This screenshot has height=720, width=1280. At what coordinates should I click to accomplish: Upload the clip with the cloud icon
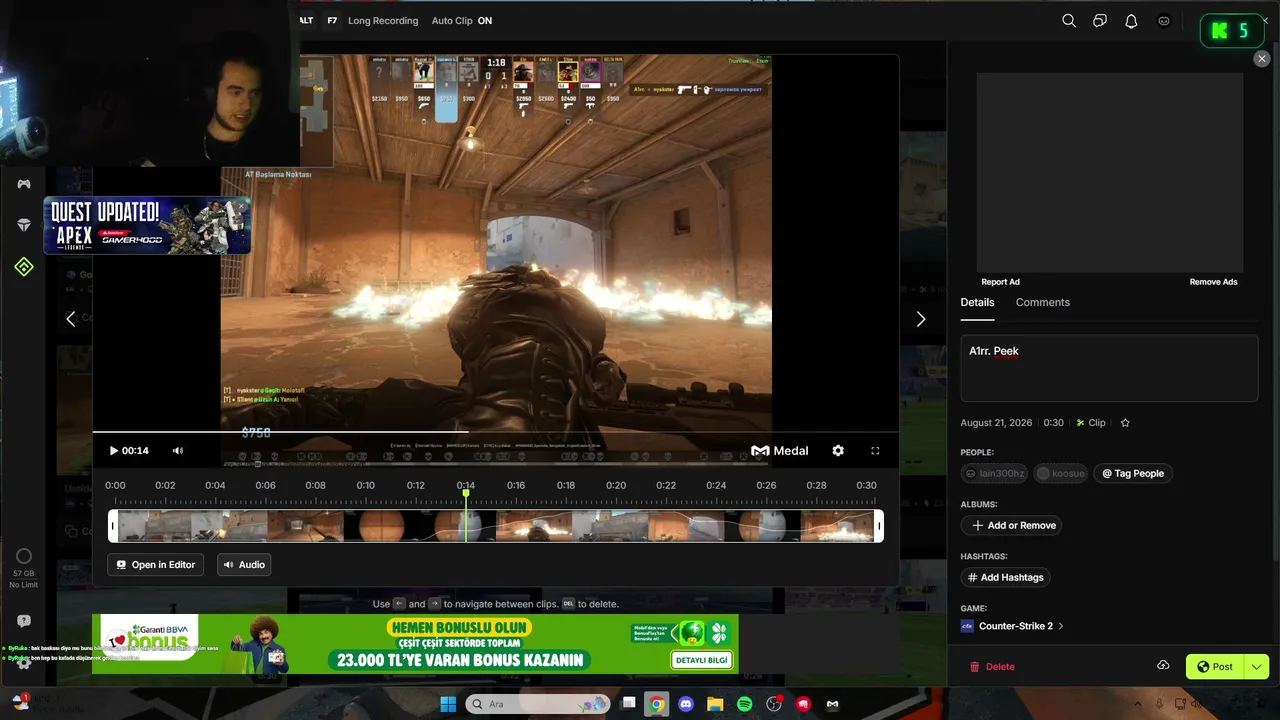click(x=1163, y=666)
